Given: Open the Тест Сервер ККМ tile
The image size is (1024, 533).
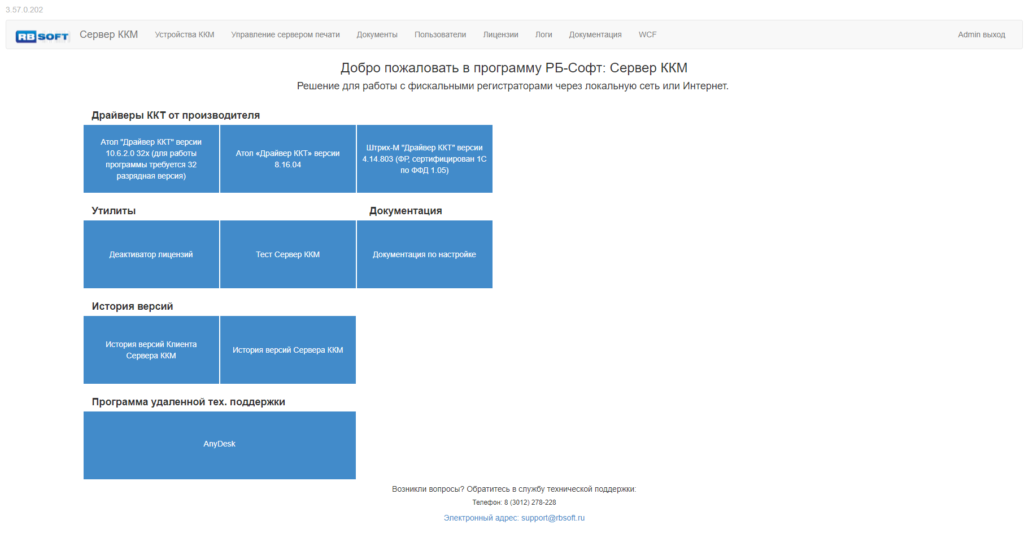Looking at the screenshot, I should point(288,254).
